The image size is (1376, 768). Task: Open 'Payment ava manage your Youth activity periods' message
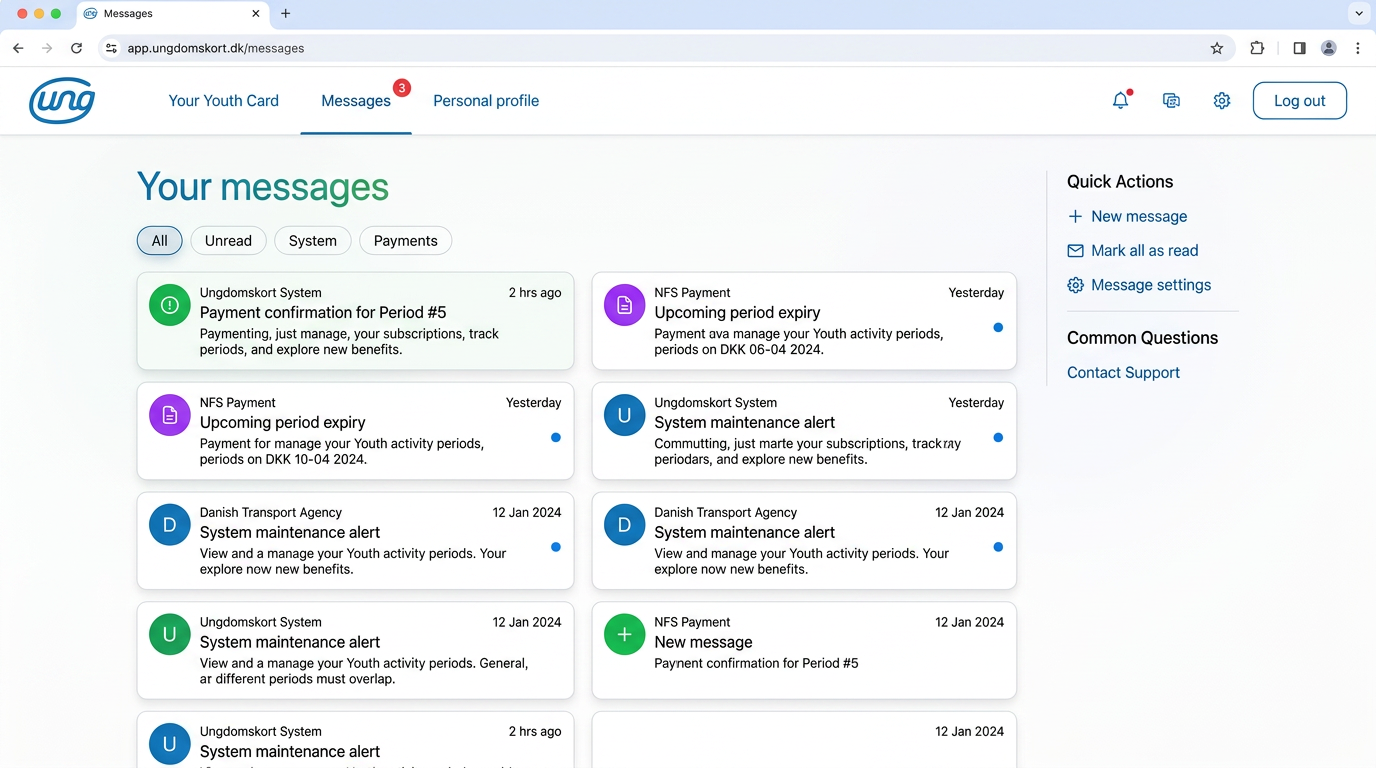tap(804, 321)
